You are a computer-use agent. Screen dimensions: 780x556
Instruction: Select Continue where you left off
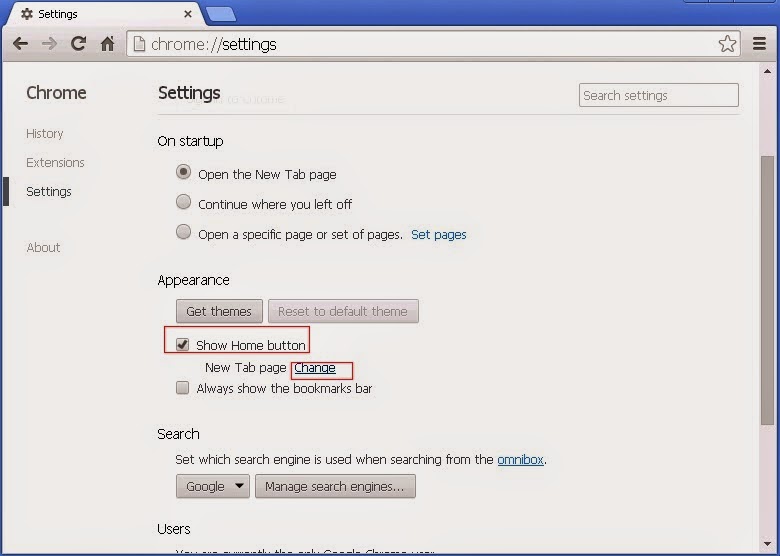(x=184, y=202)
